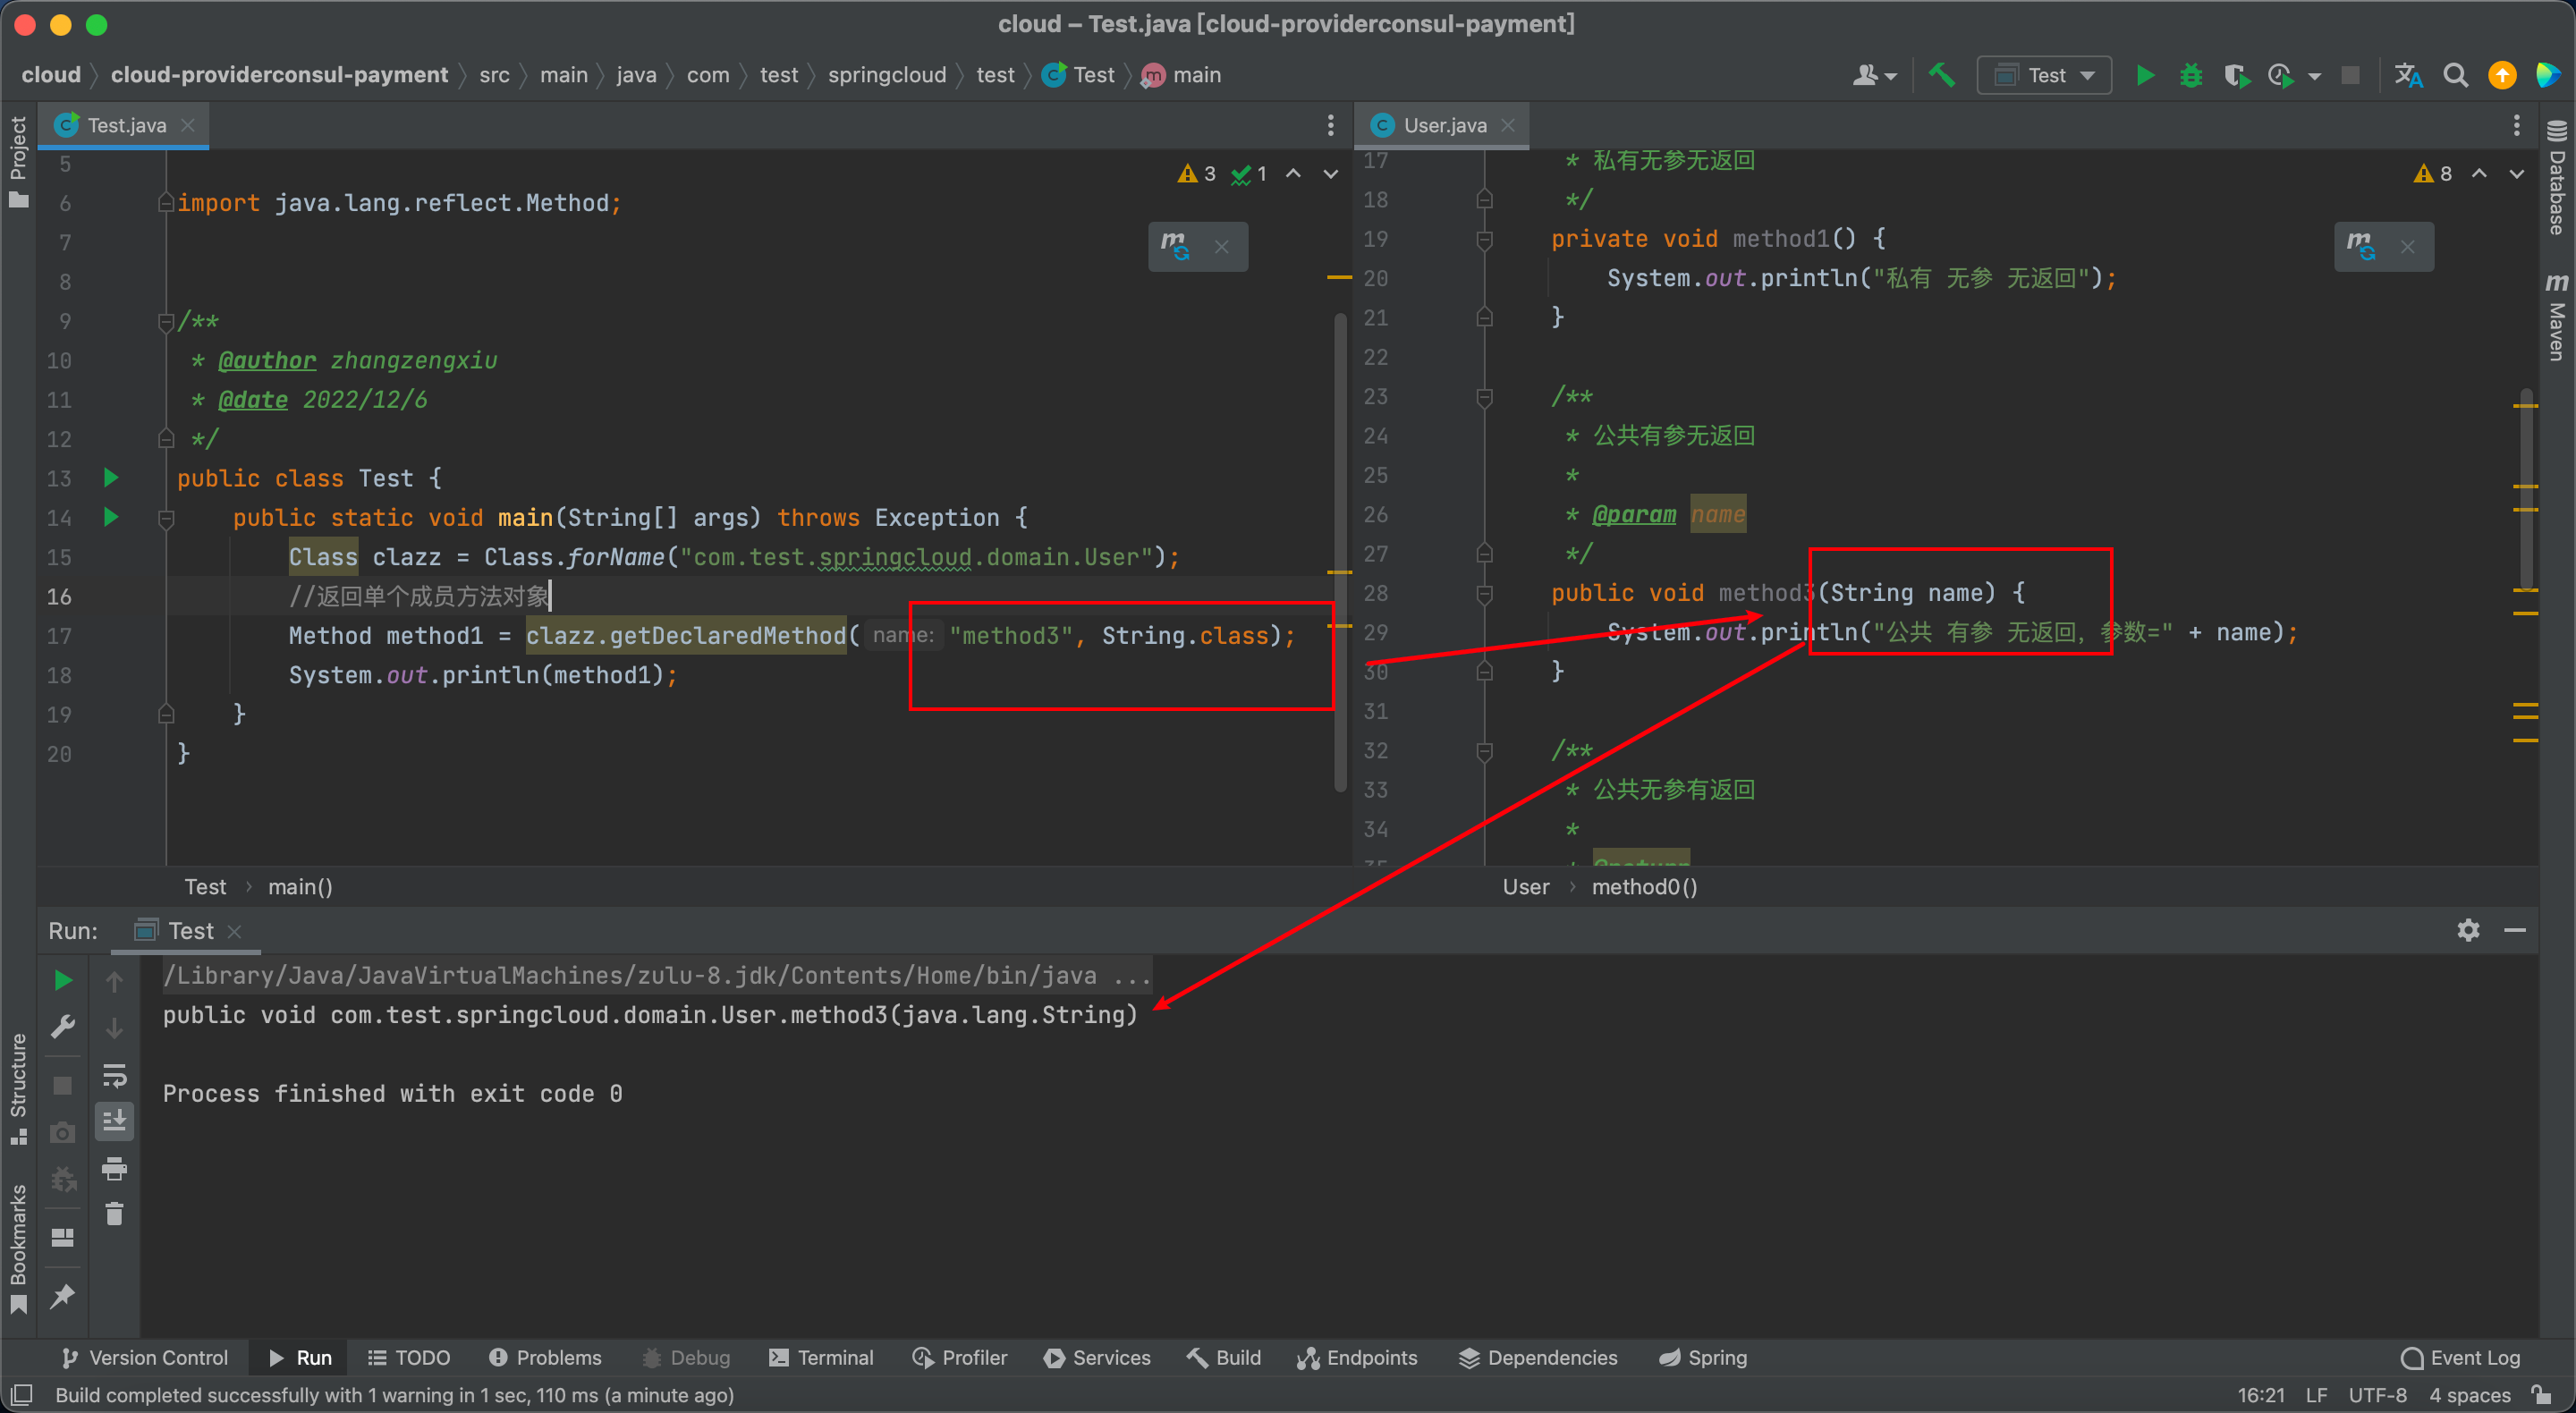Screen dimensions: 2576x1413
Task: Open Terminal tool window
Action: click(x=821, y=1357)
